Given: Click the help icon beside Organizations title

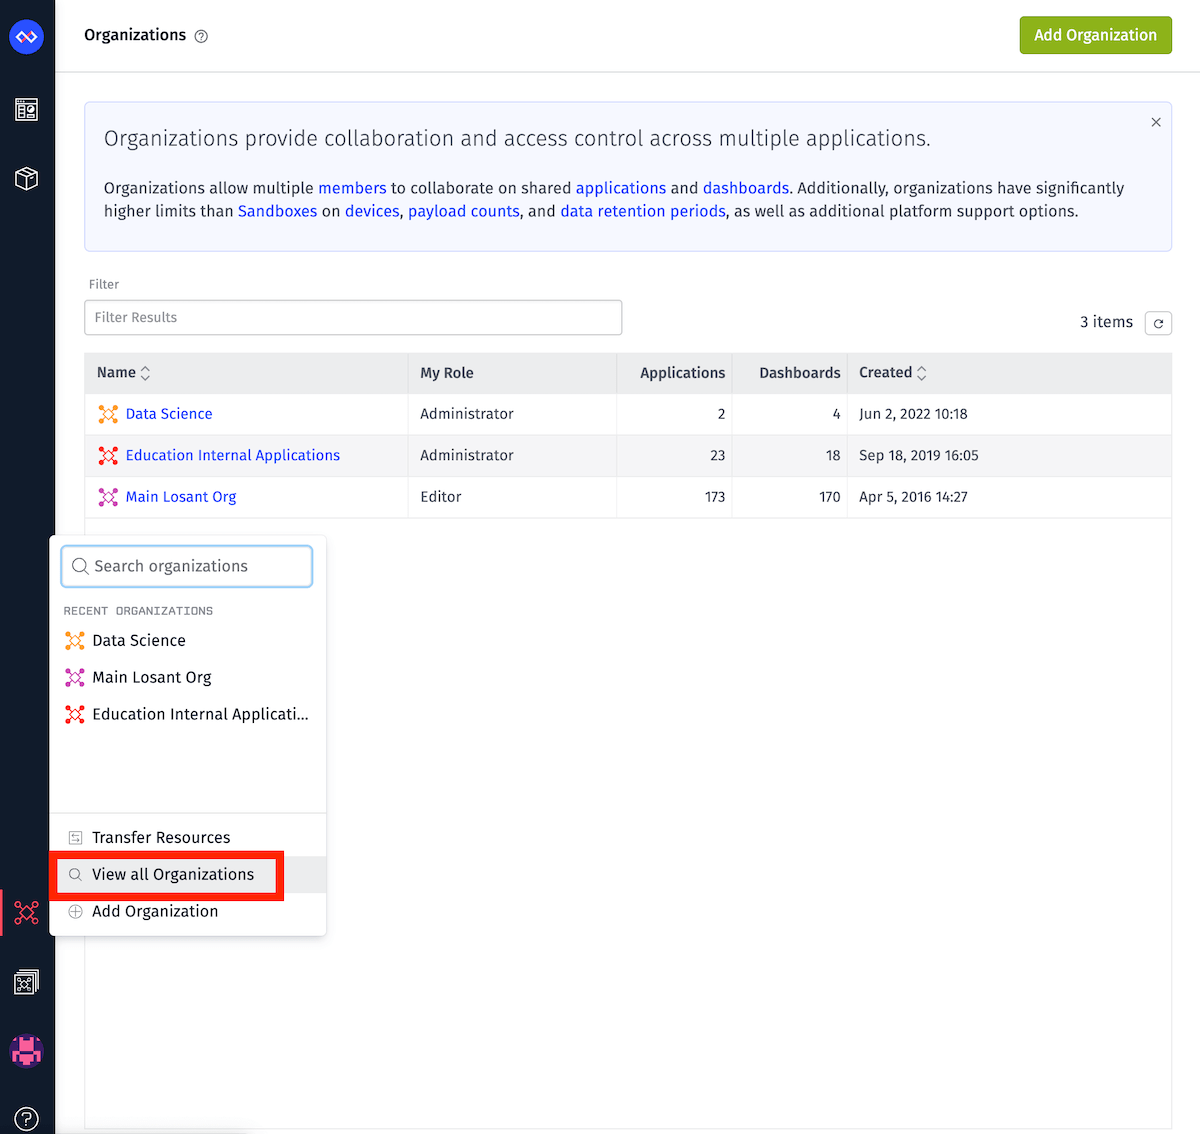Looking at the screenshot, I should (201, 36).
